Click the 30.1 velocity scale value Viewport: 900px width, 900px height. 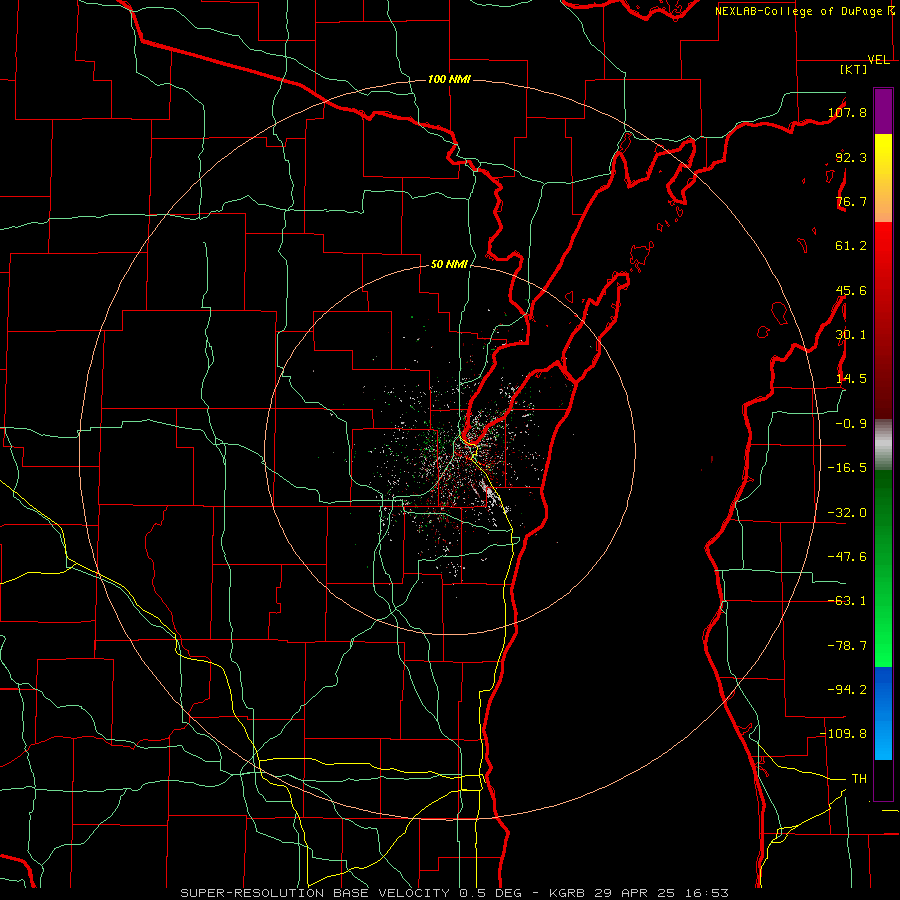tap(851, 335)
